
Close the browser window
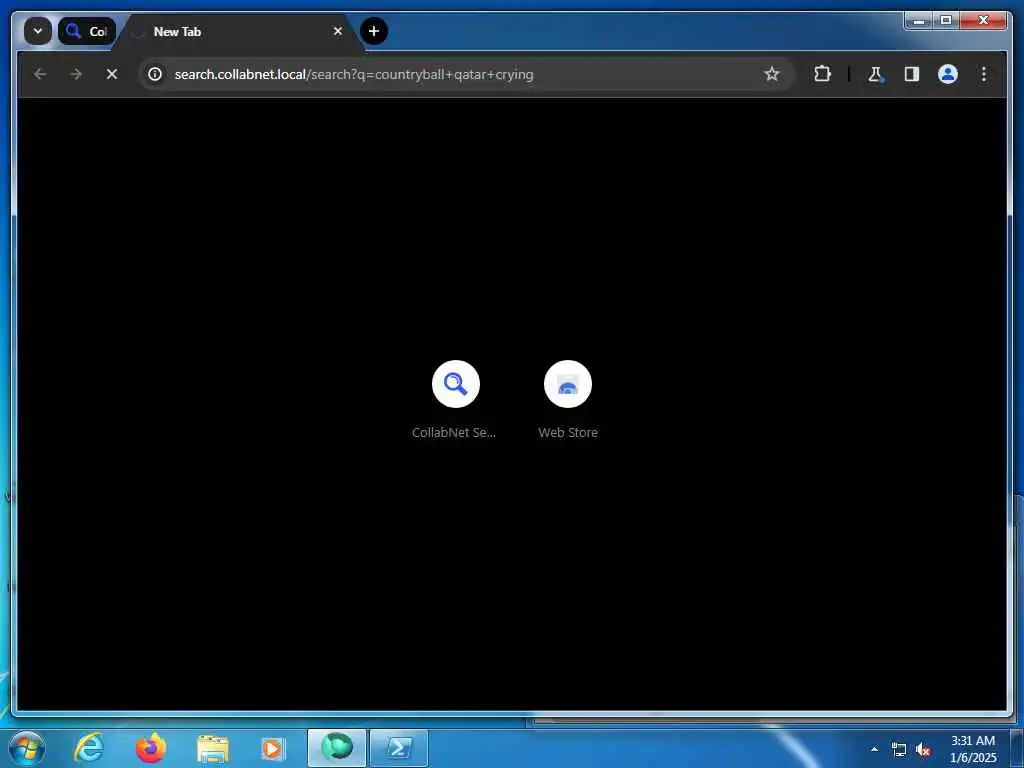point(984,21)
